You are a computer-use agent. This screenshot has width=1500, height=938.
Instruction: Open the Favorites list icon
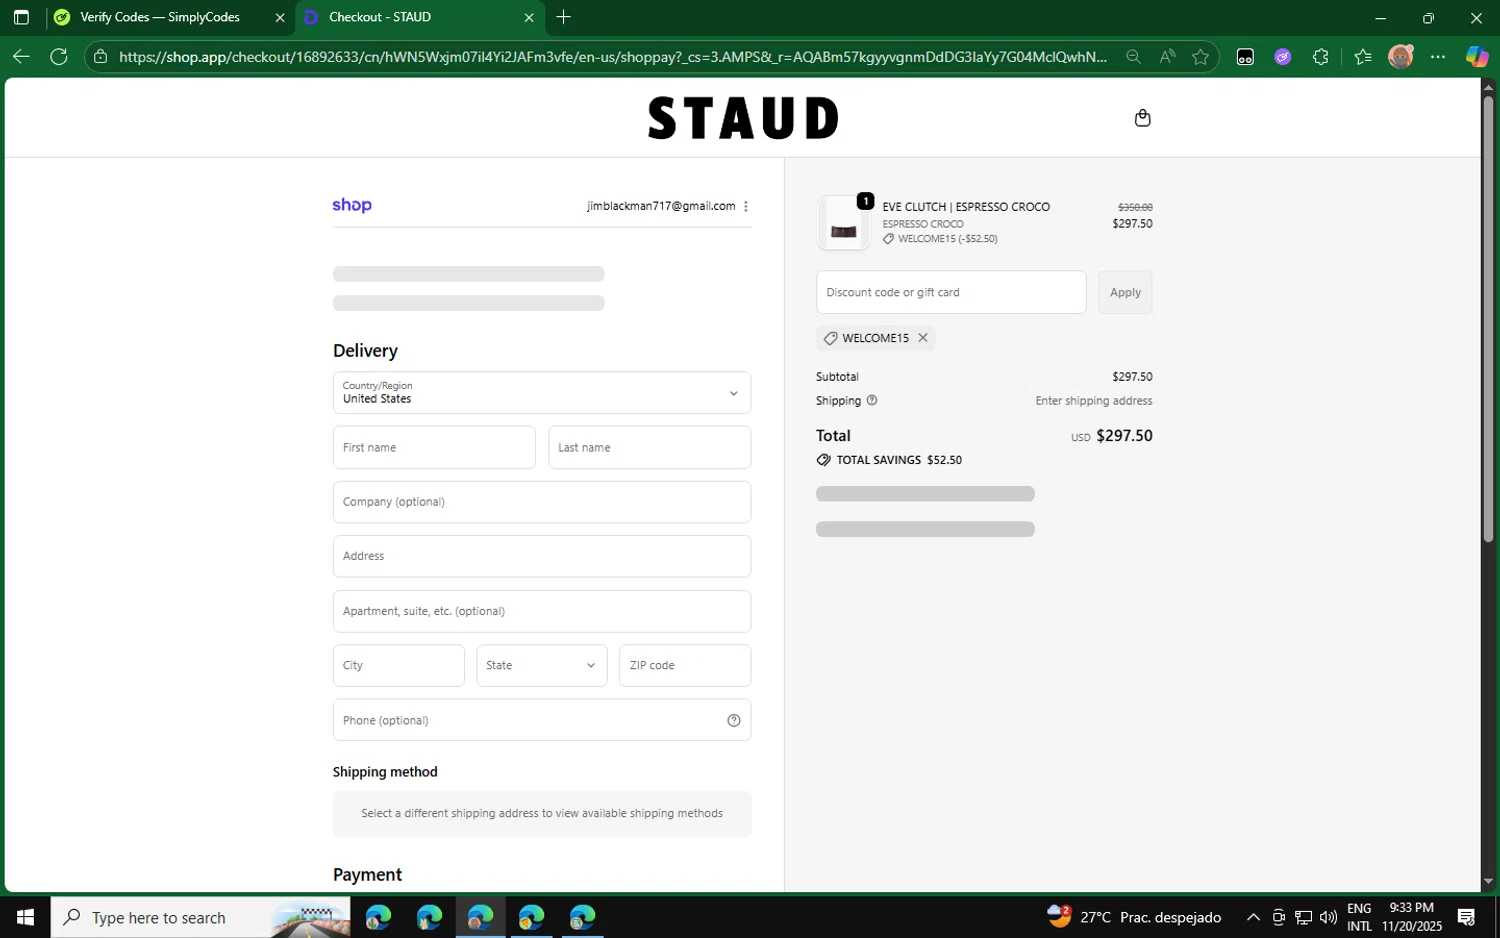tap(1363, 57)
